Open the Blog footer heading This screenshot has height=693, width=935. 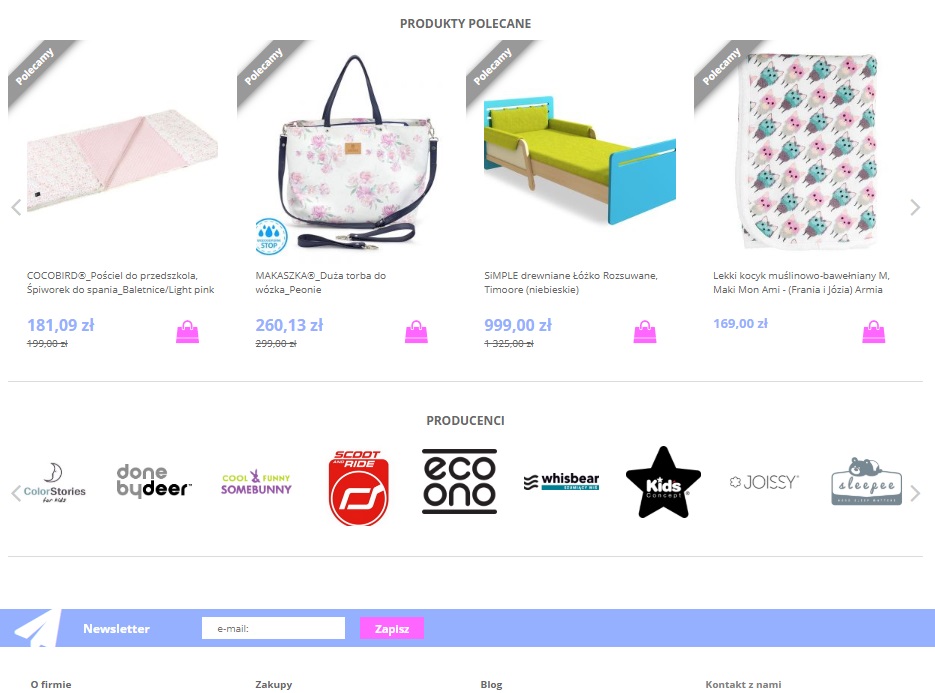pyautogui.click(x=491, y=685)
